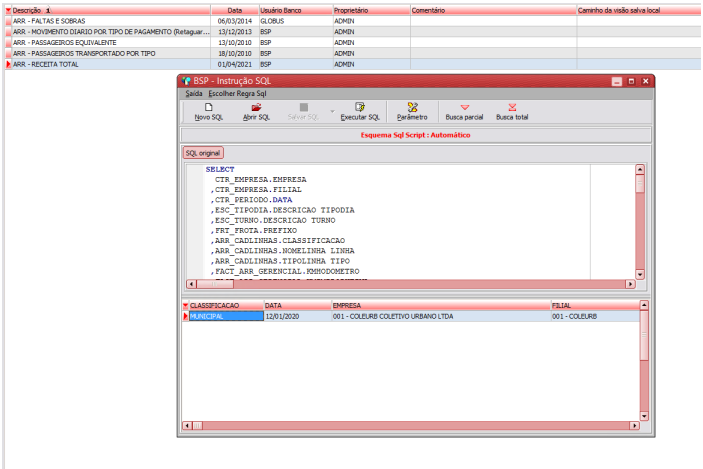Run the query with Executar SQL
This screenshot has width=703, height=469.
360,112
